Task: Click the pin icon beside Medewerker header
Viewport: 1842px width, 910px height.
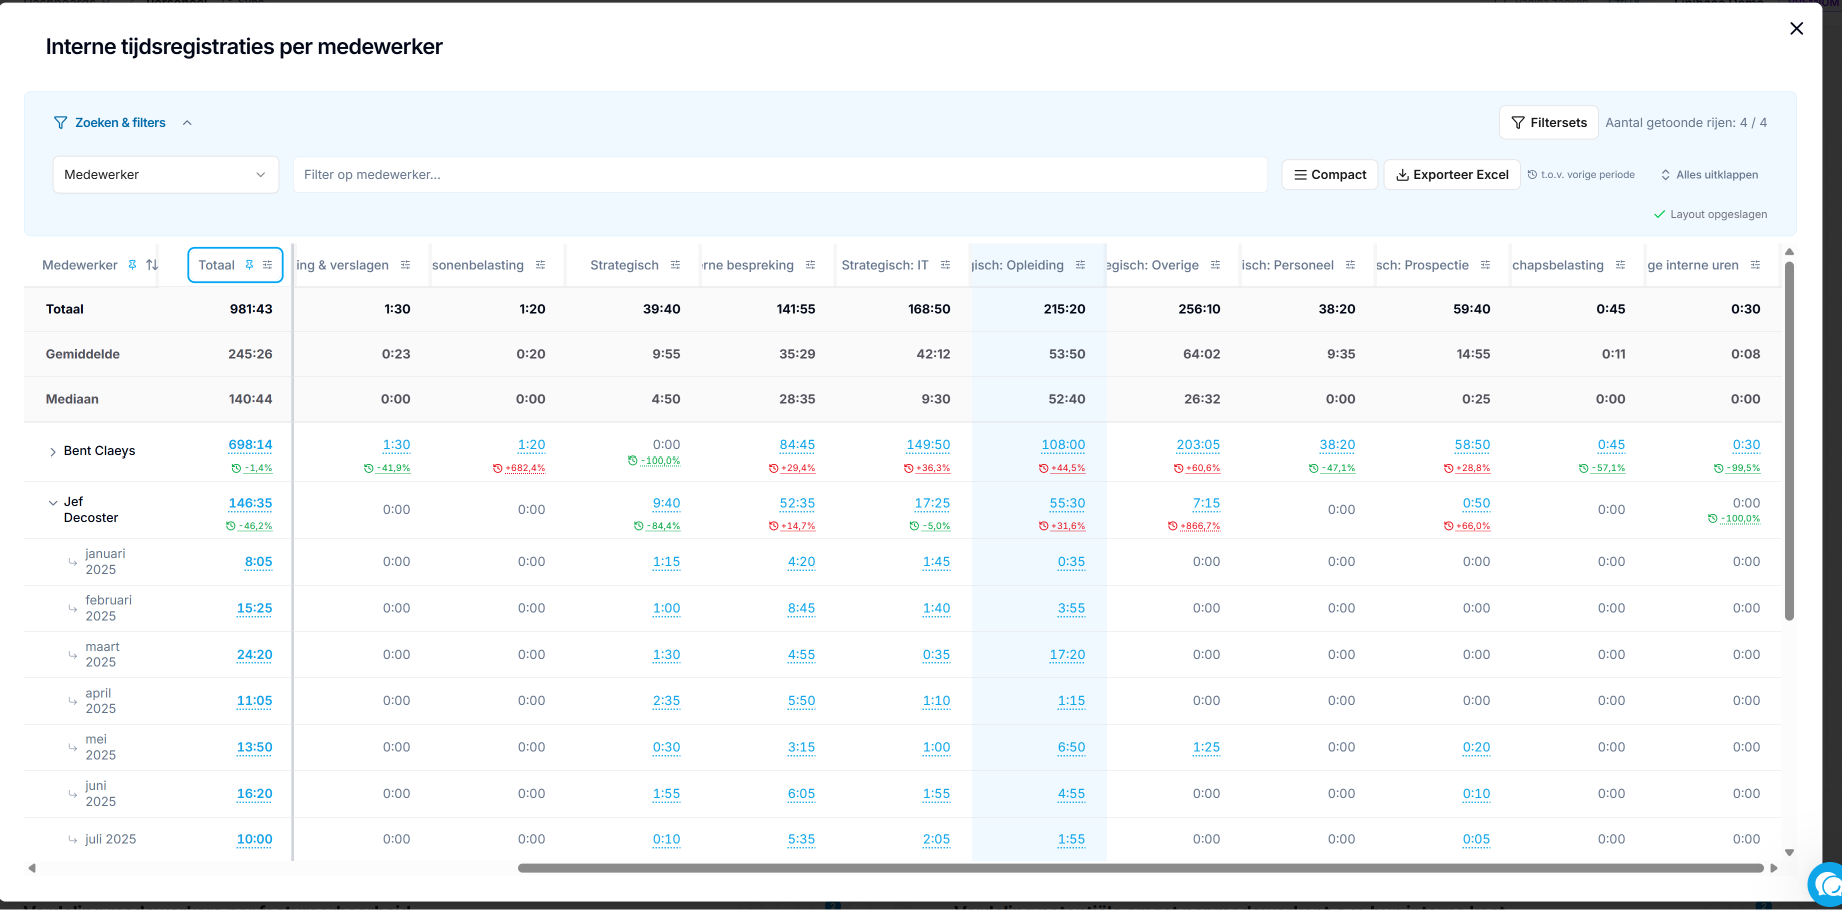Action: coord(132,265)
